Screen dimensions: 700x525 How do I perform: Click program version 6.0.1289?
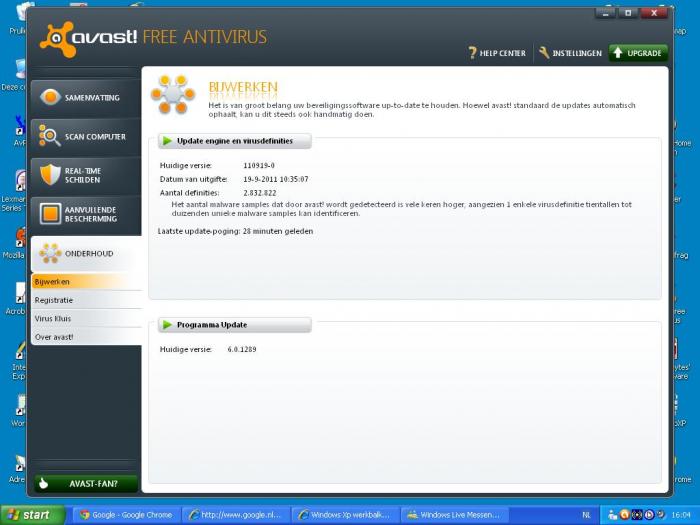[242, 350]
